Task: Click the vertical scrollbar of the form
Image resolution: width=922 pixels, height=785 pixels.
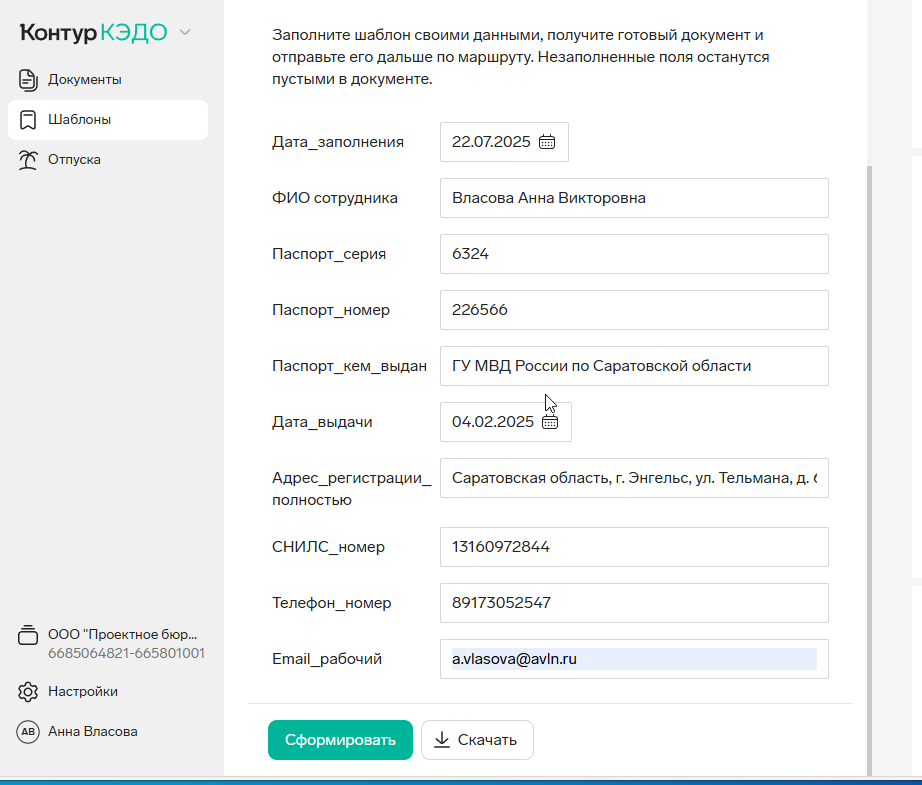Action: point(870,470)
